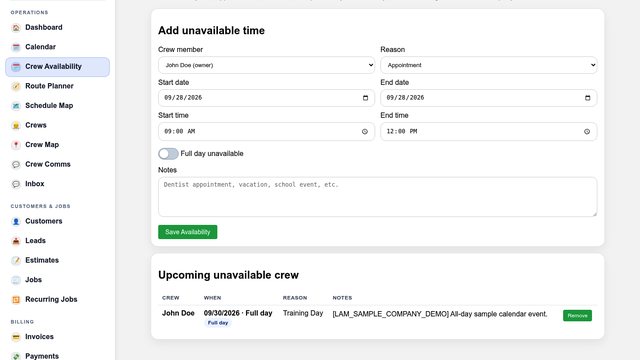
Task: Open Calendar from the sidebar menu
Action: [58, 47]
